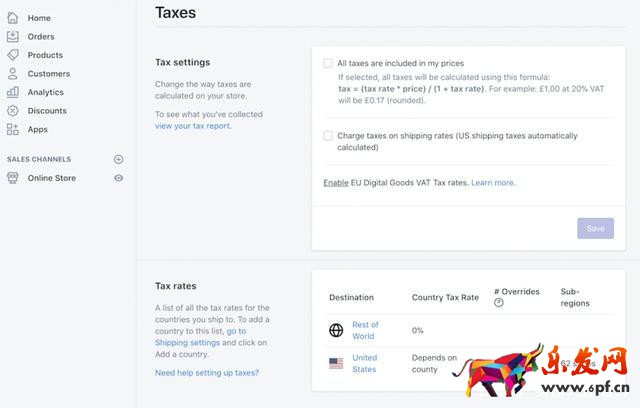Viewport: 640px width, 408px height.
Task: Enable 'All taxes are included in my prices'
Action: pos(328,63)
